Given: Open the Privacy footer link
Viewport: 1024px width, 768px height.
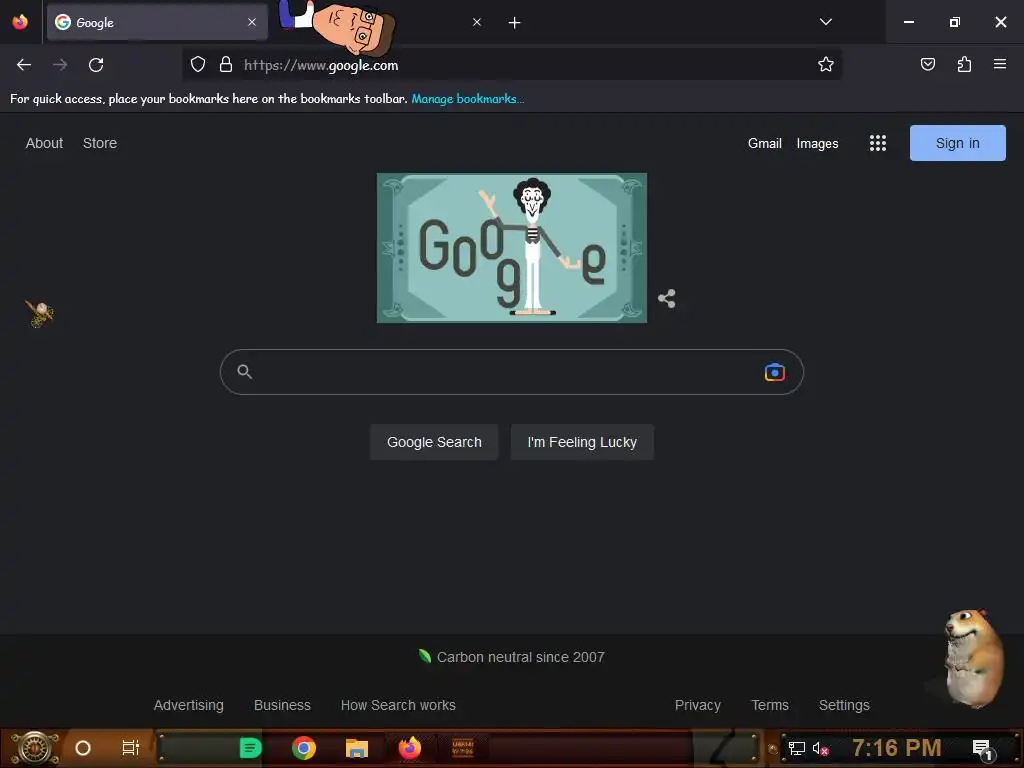Looking at the screenshot, I should (x=697, y=705).
